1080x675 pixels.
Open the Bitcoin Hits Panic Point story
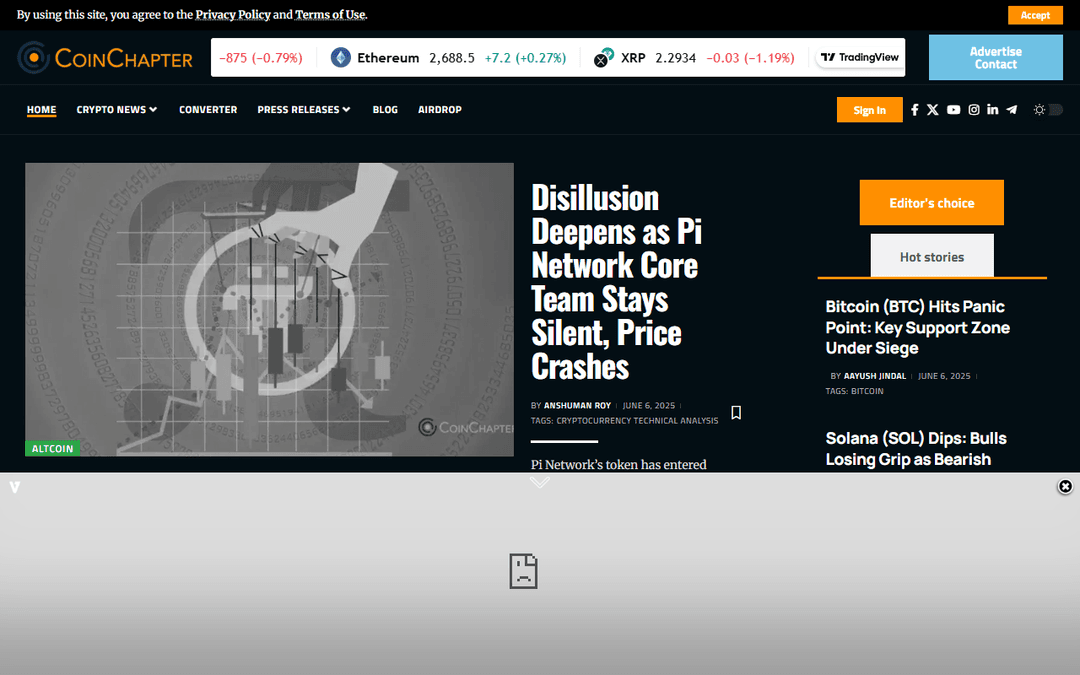917,327
